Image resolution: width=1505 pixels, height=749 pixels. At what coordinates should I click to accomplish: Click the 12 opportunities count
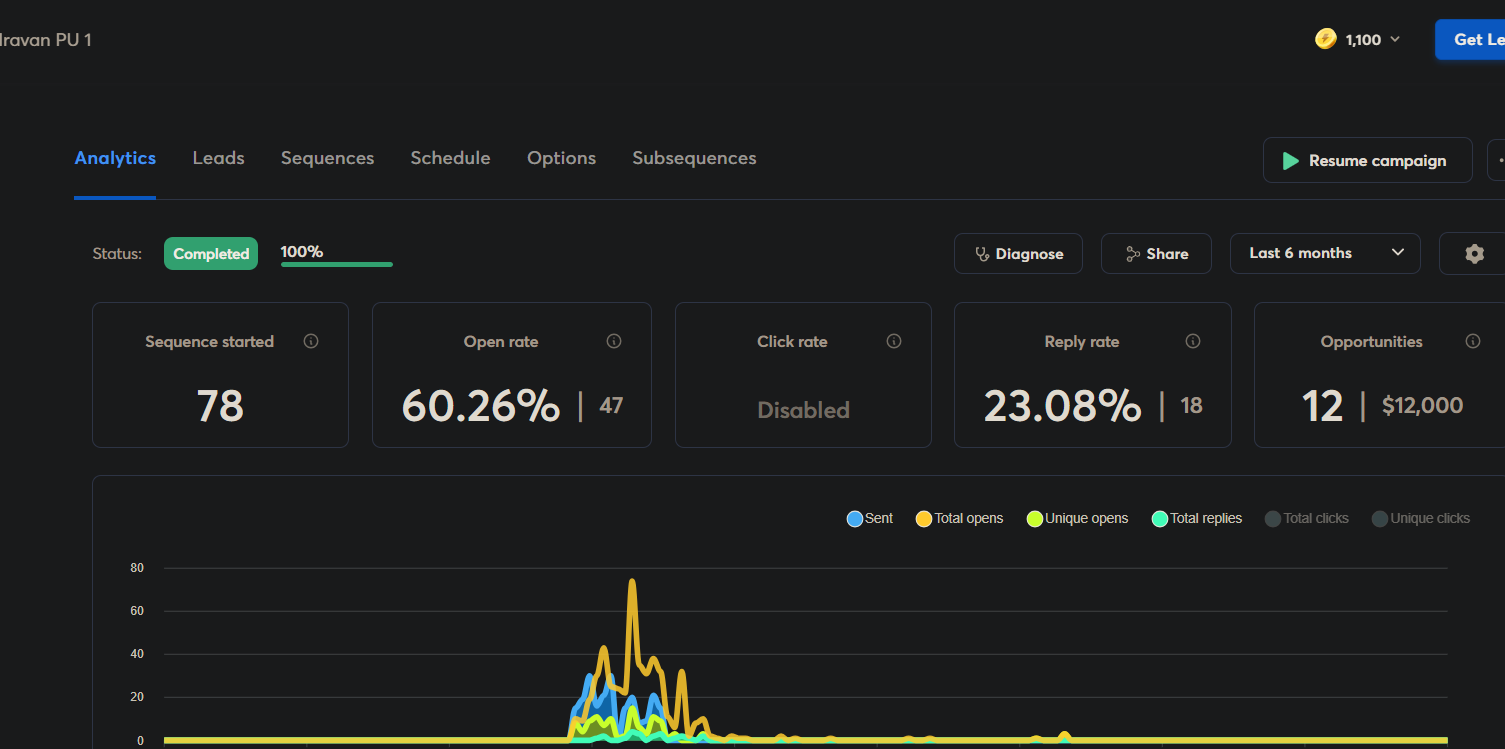pos(1322,406)
